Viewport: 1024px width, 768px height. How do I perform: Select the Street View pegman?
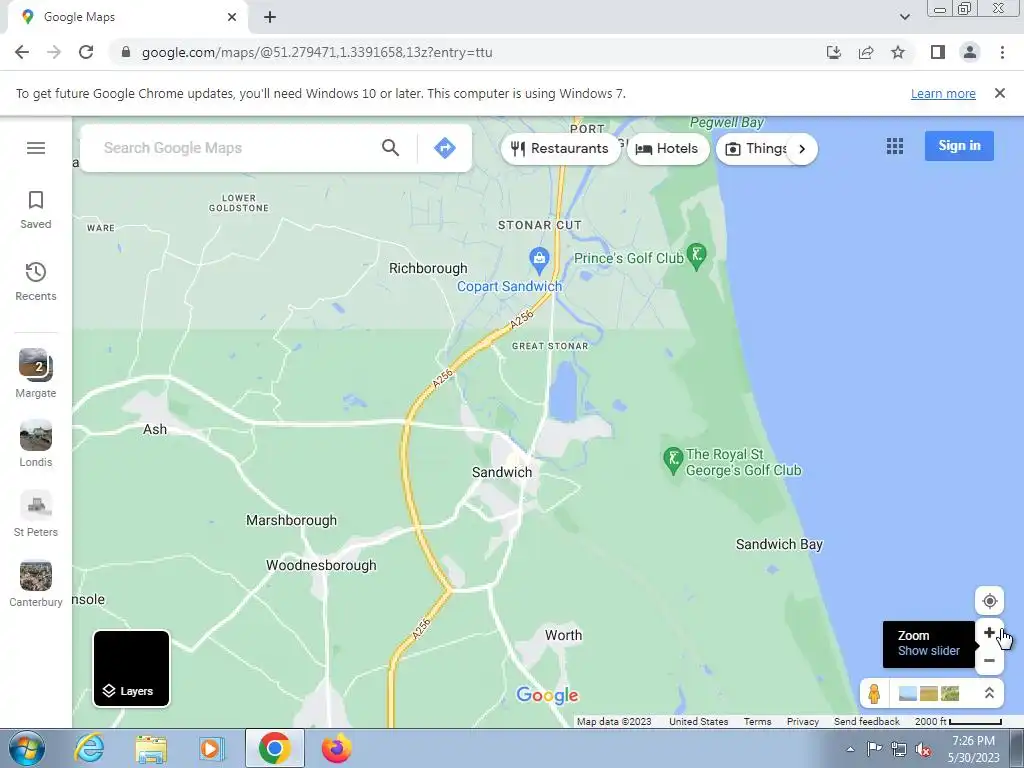point(874,693)
